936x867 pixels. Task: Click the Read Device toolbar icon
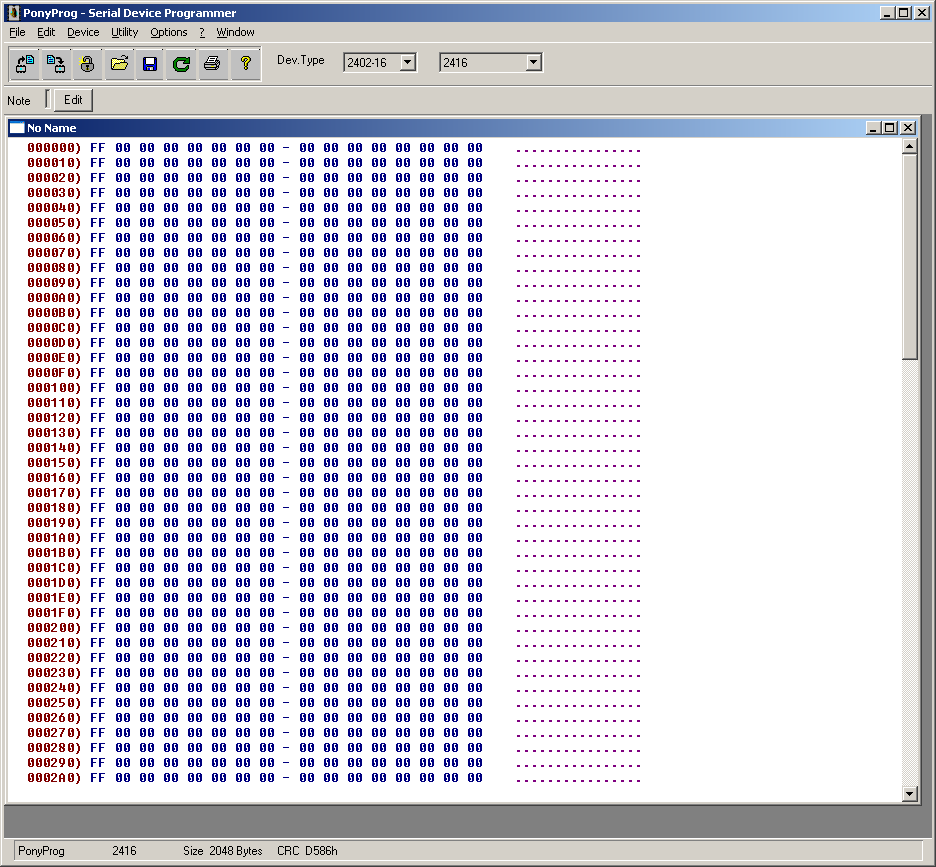[26, 64]
